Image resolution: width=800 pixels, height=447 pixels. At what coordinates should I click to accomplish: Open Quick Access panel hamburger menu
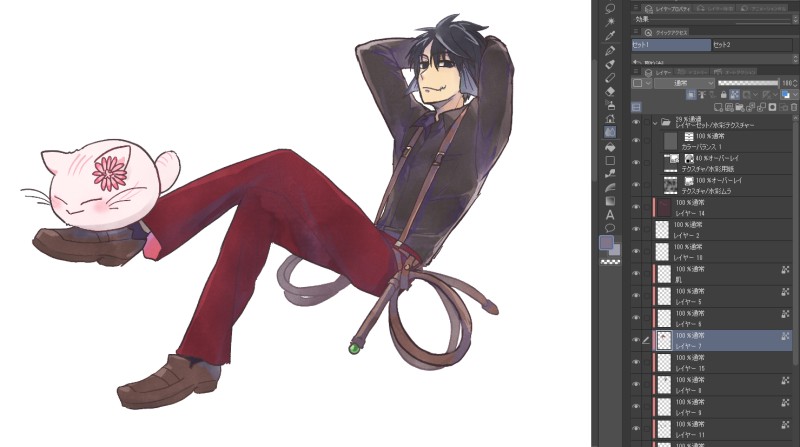636,32
